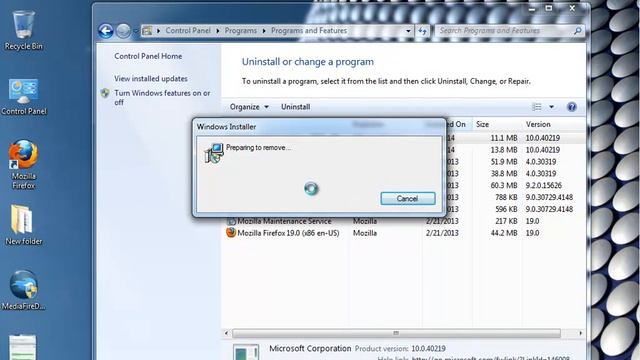The height and width of the screenshot is (360, 640).
Task: Open the Help question mark icon
Action: click(x=571, y=107)
